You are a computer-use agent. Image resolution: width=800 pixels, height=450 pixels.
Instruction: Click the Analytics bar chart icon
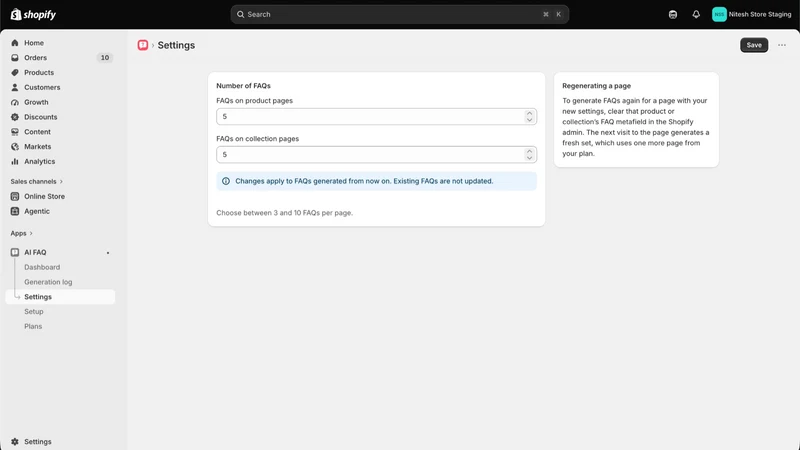point(15,161)
